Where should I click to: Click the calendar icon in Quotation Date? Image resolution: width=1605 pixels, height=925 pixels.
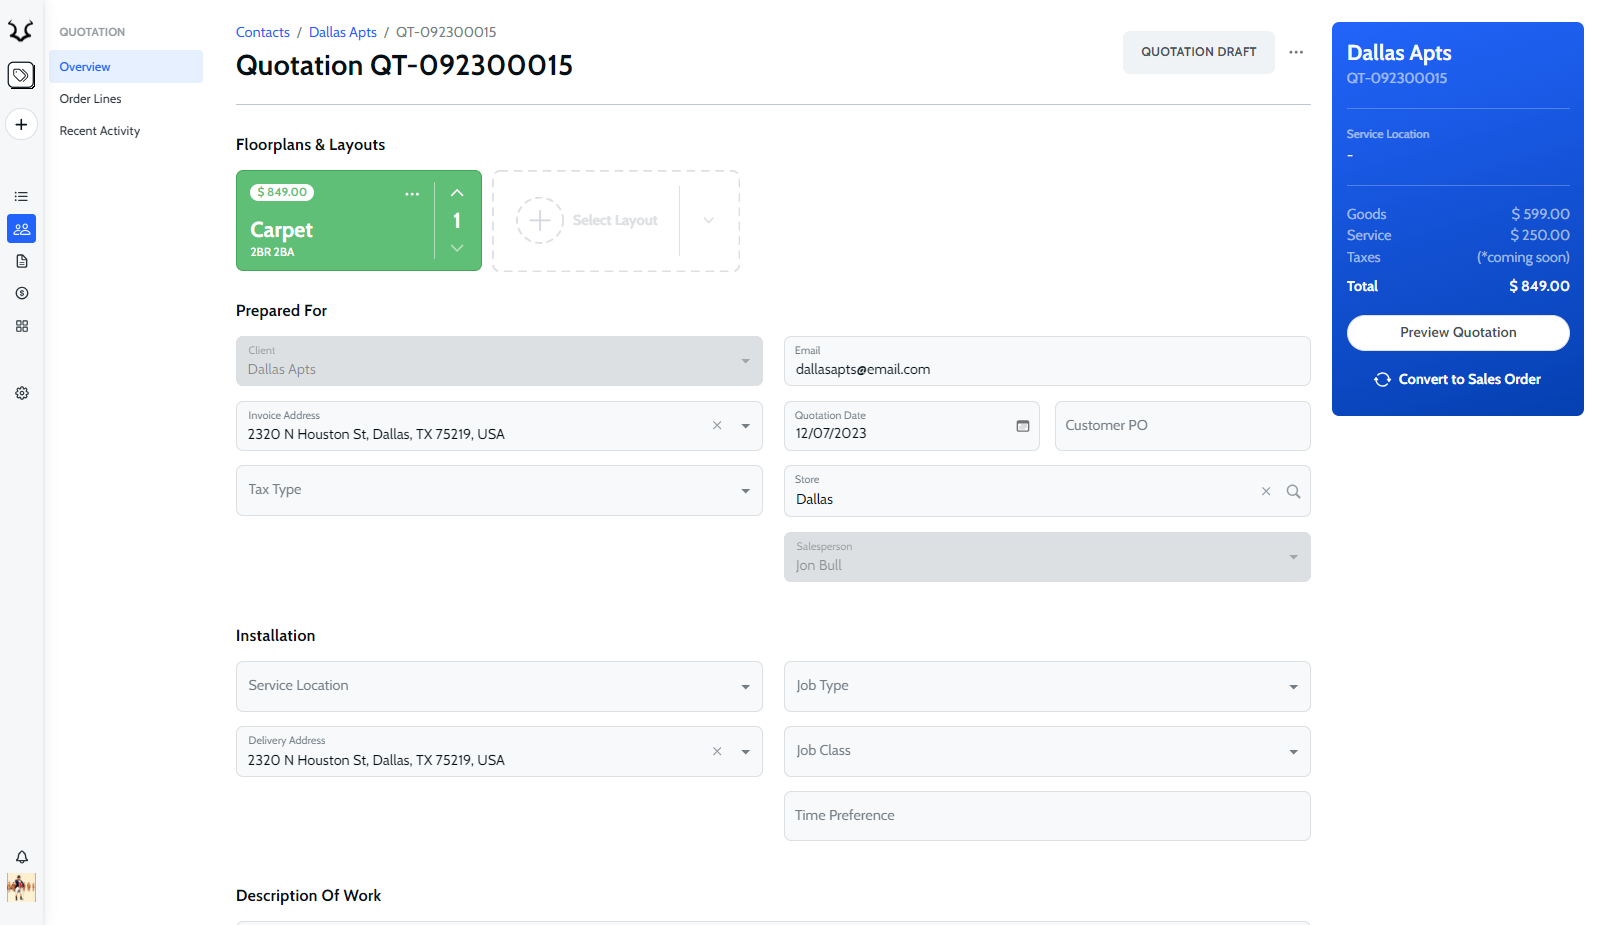(1023, 426)
